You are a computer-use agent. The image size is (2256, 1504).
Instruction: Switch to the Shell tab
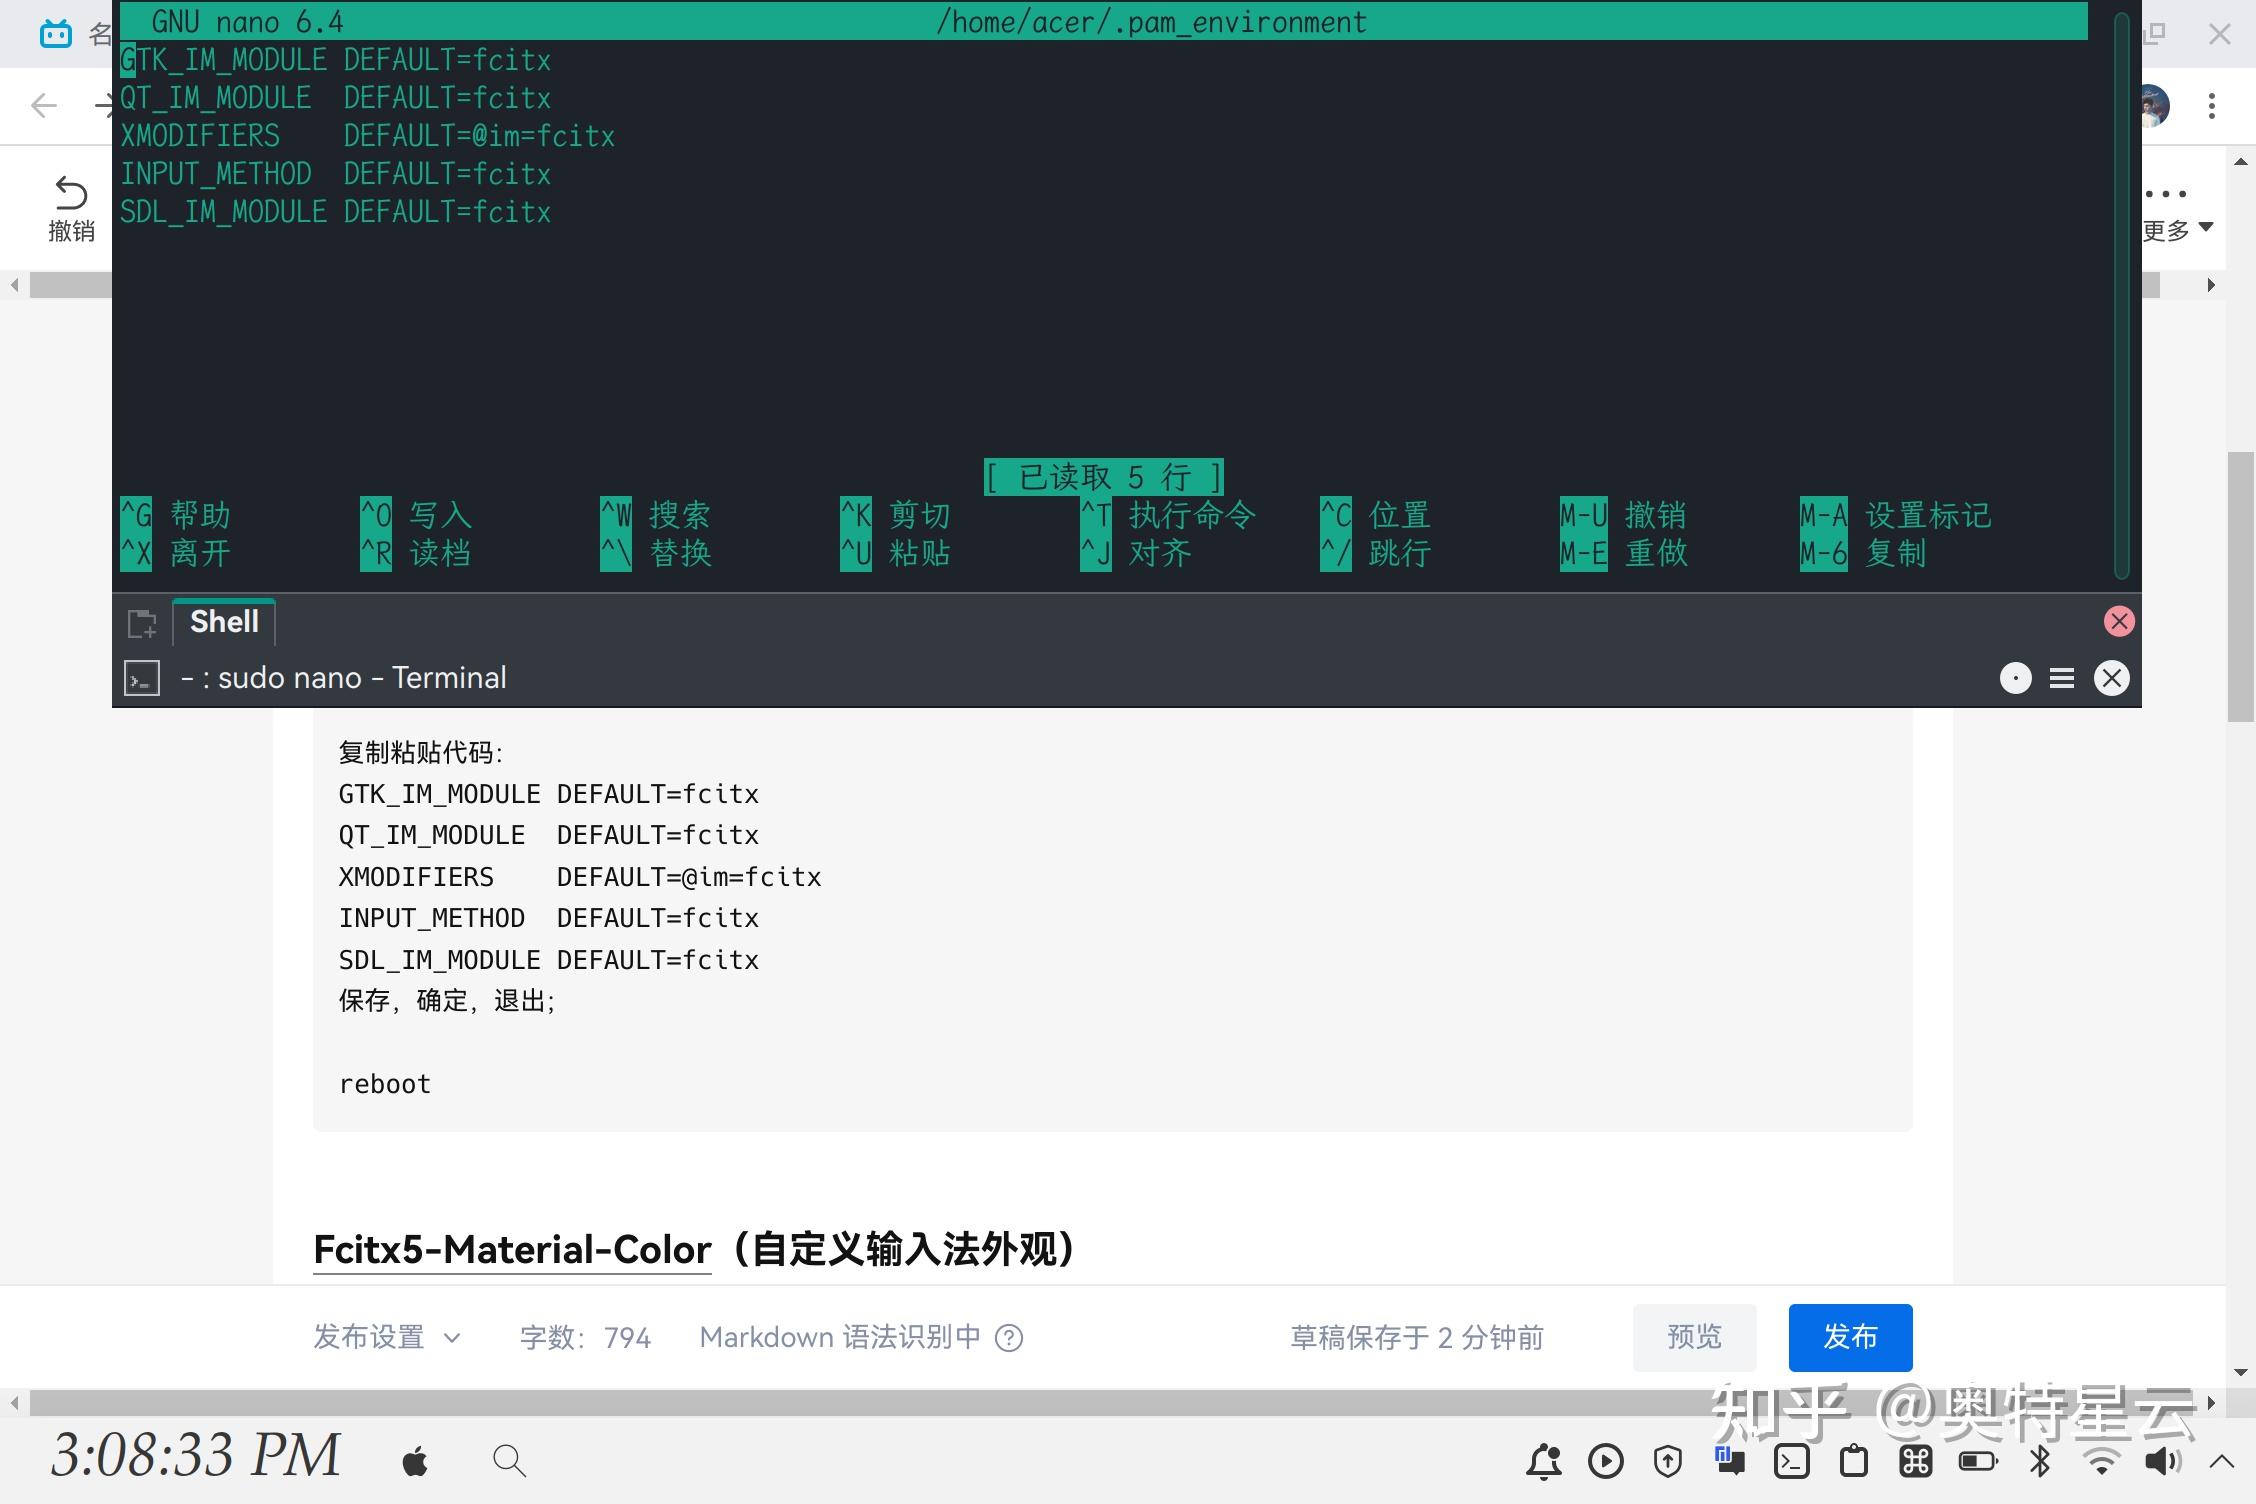(x=223, y=621)
